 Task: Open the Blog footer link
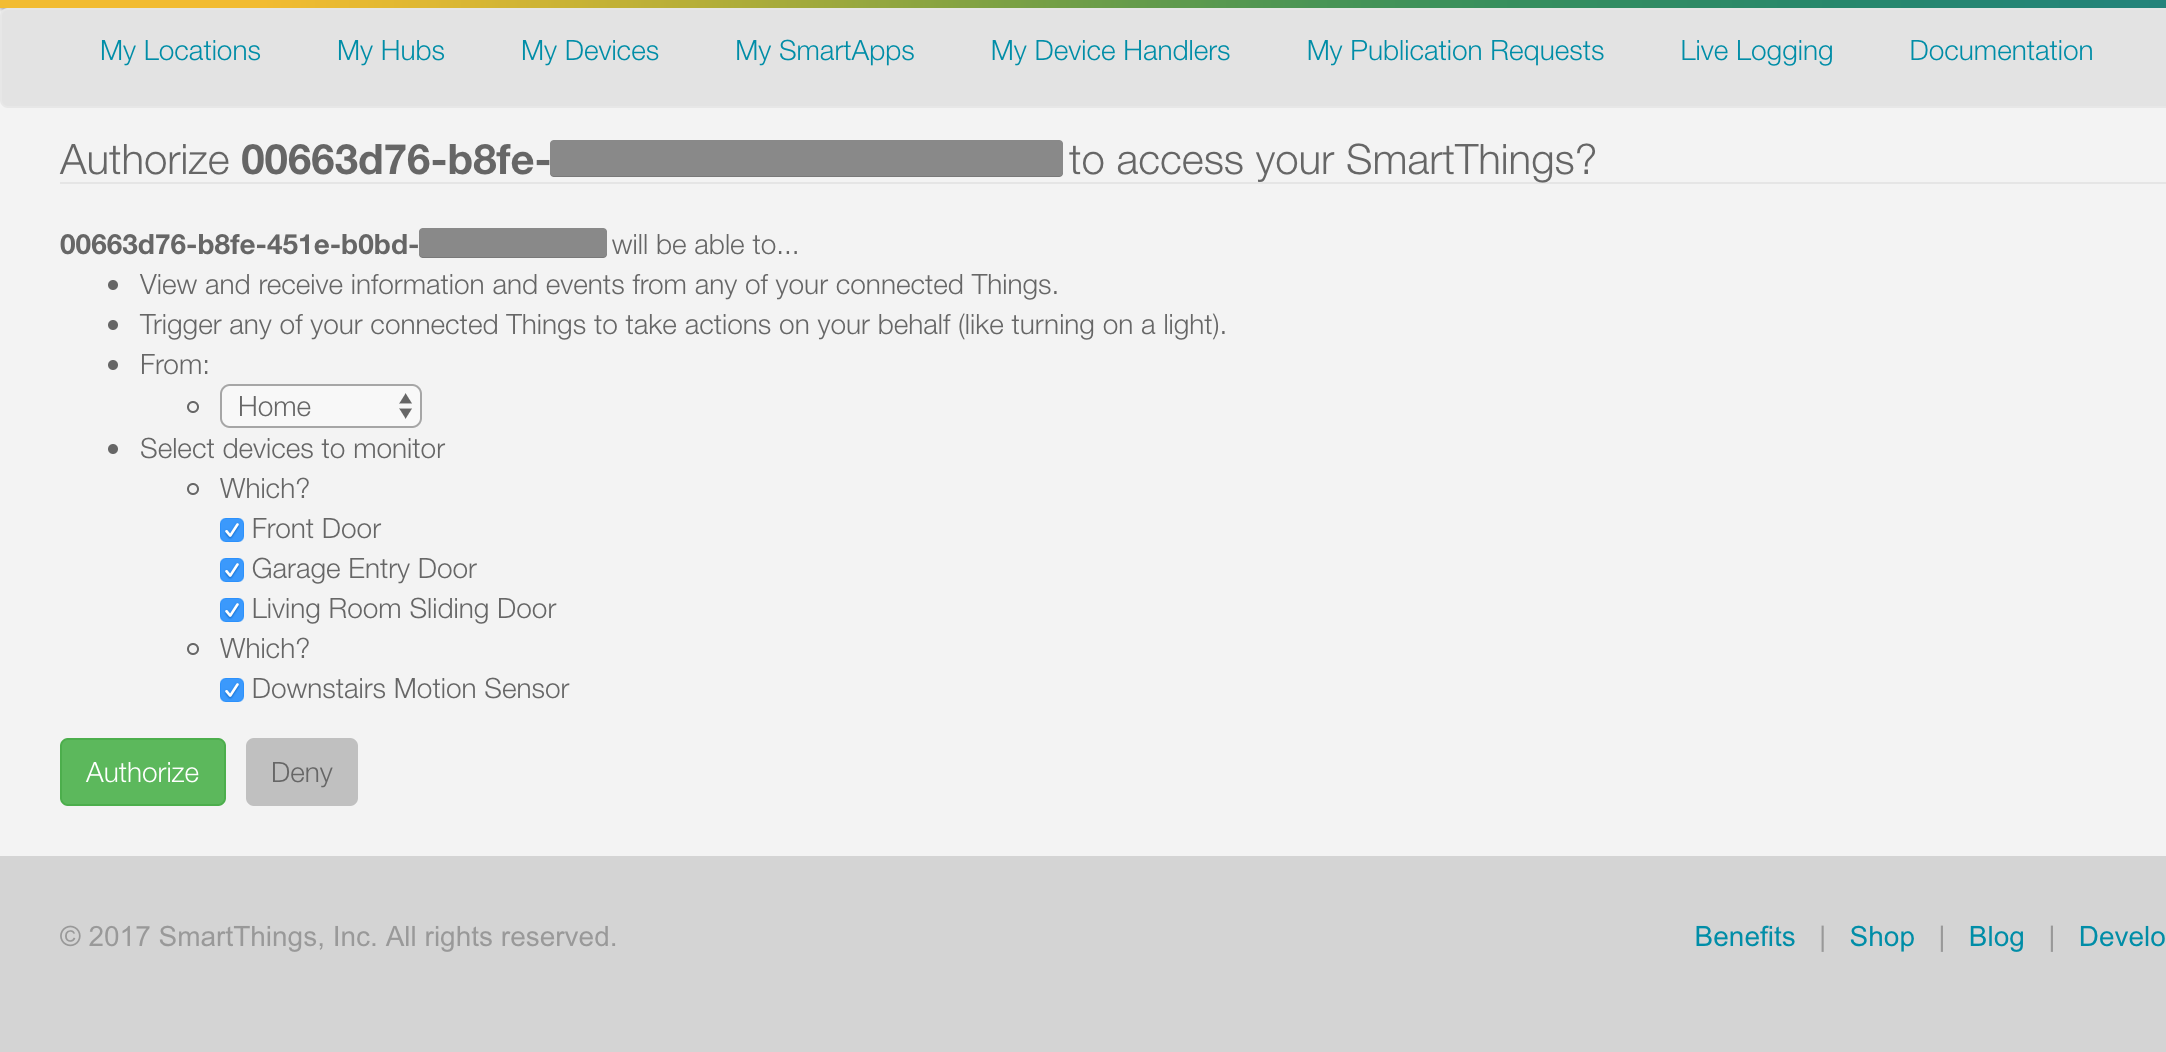tap(1996, 937)
